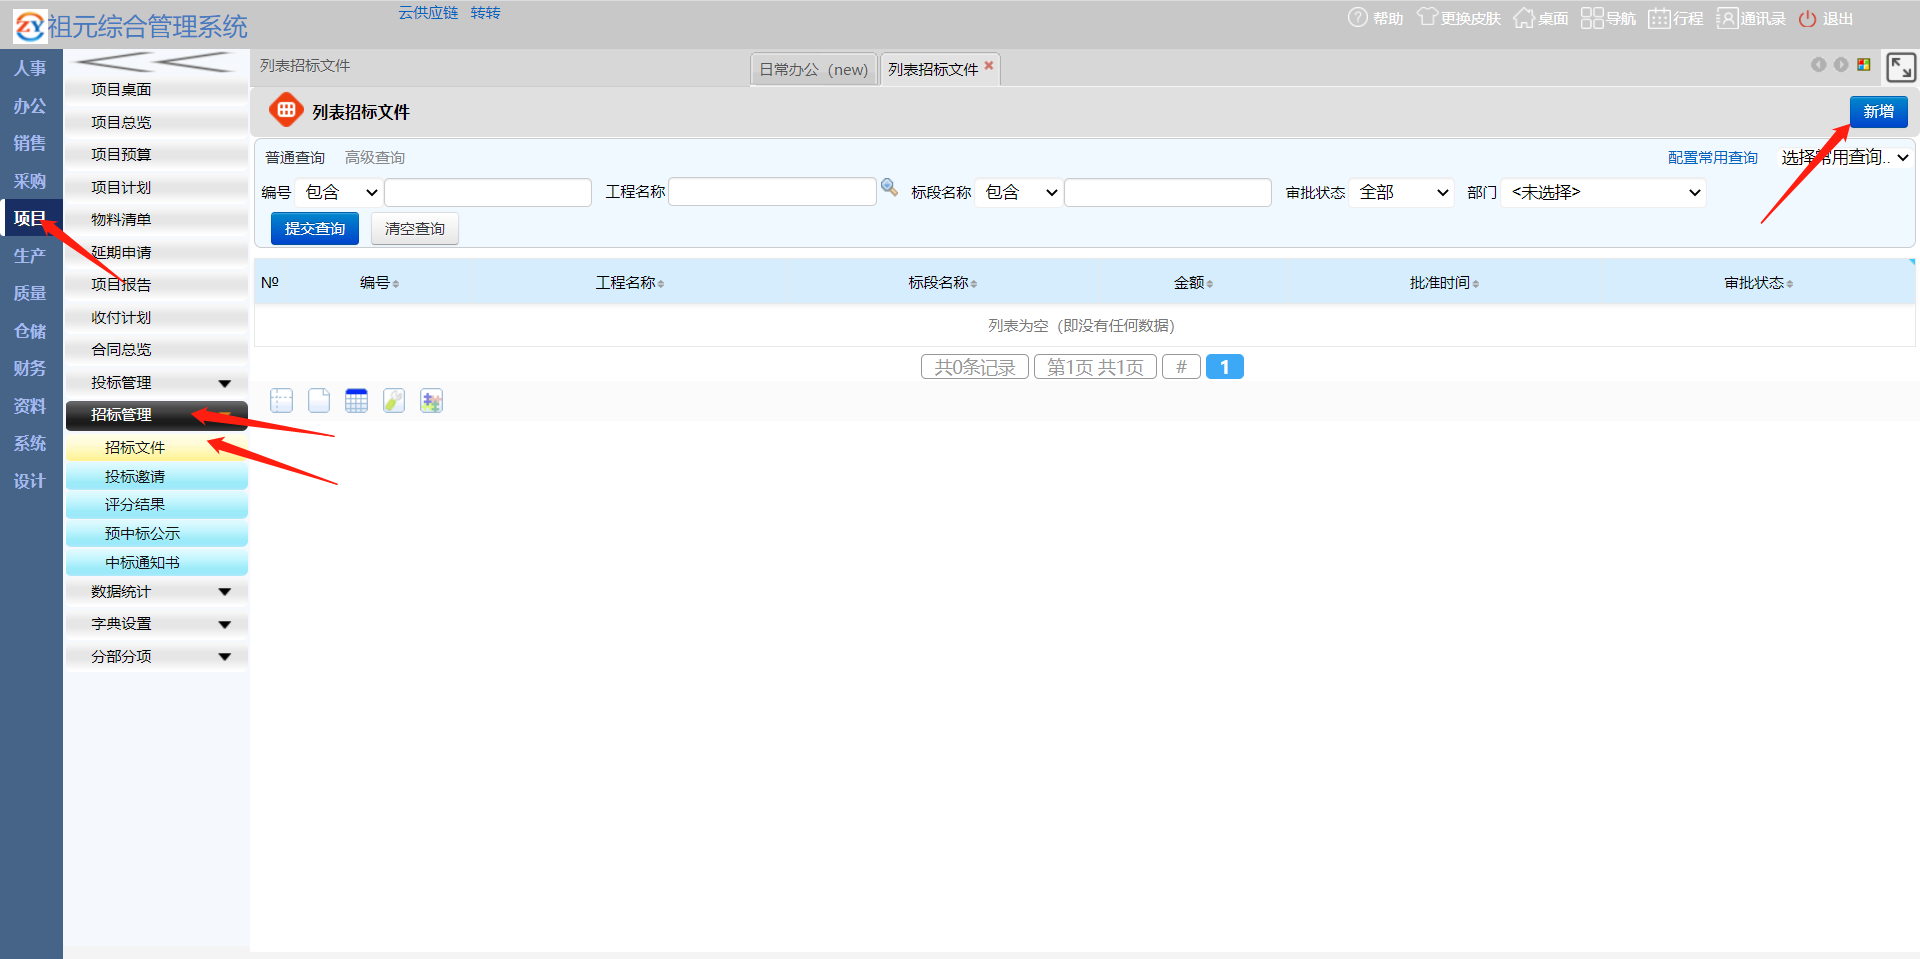Image resolution: width=1920 pixels, height=959 pixels.
Task: Click the 工程名称 text input field
Action: tap(772, 192)
